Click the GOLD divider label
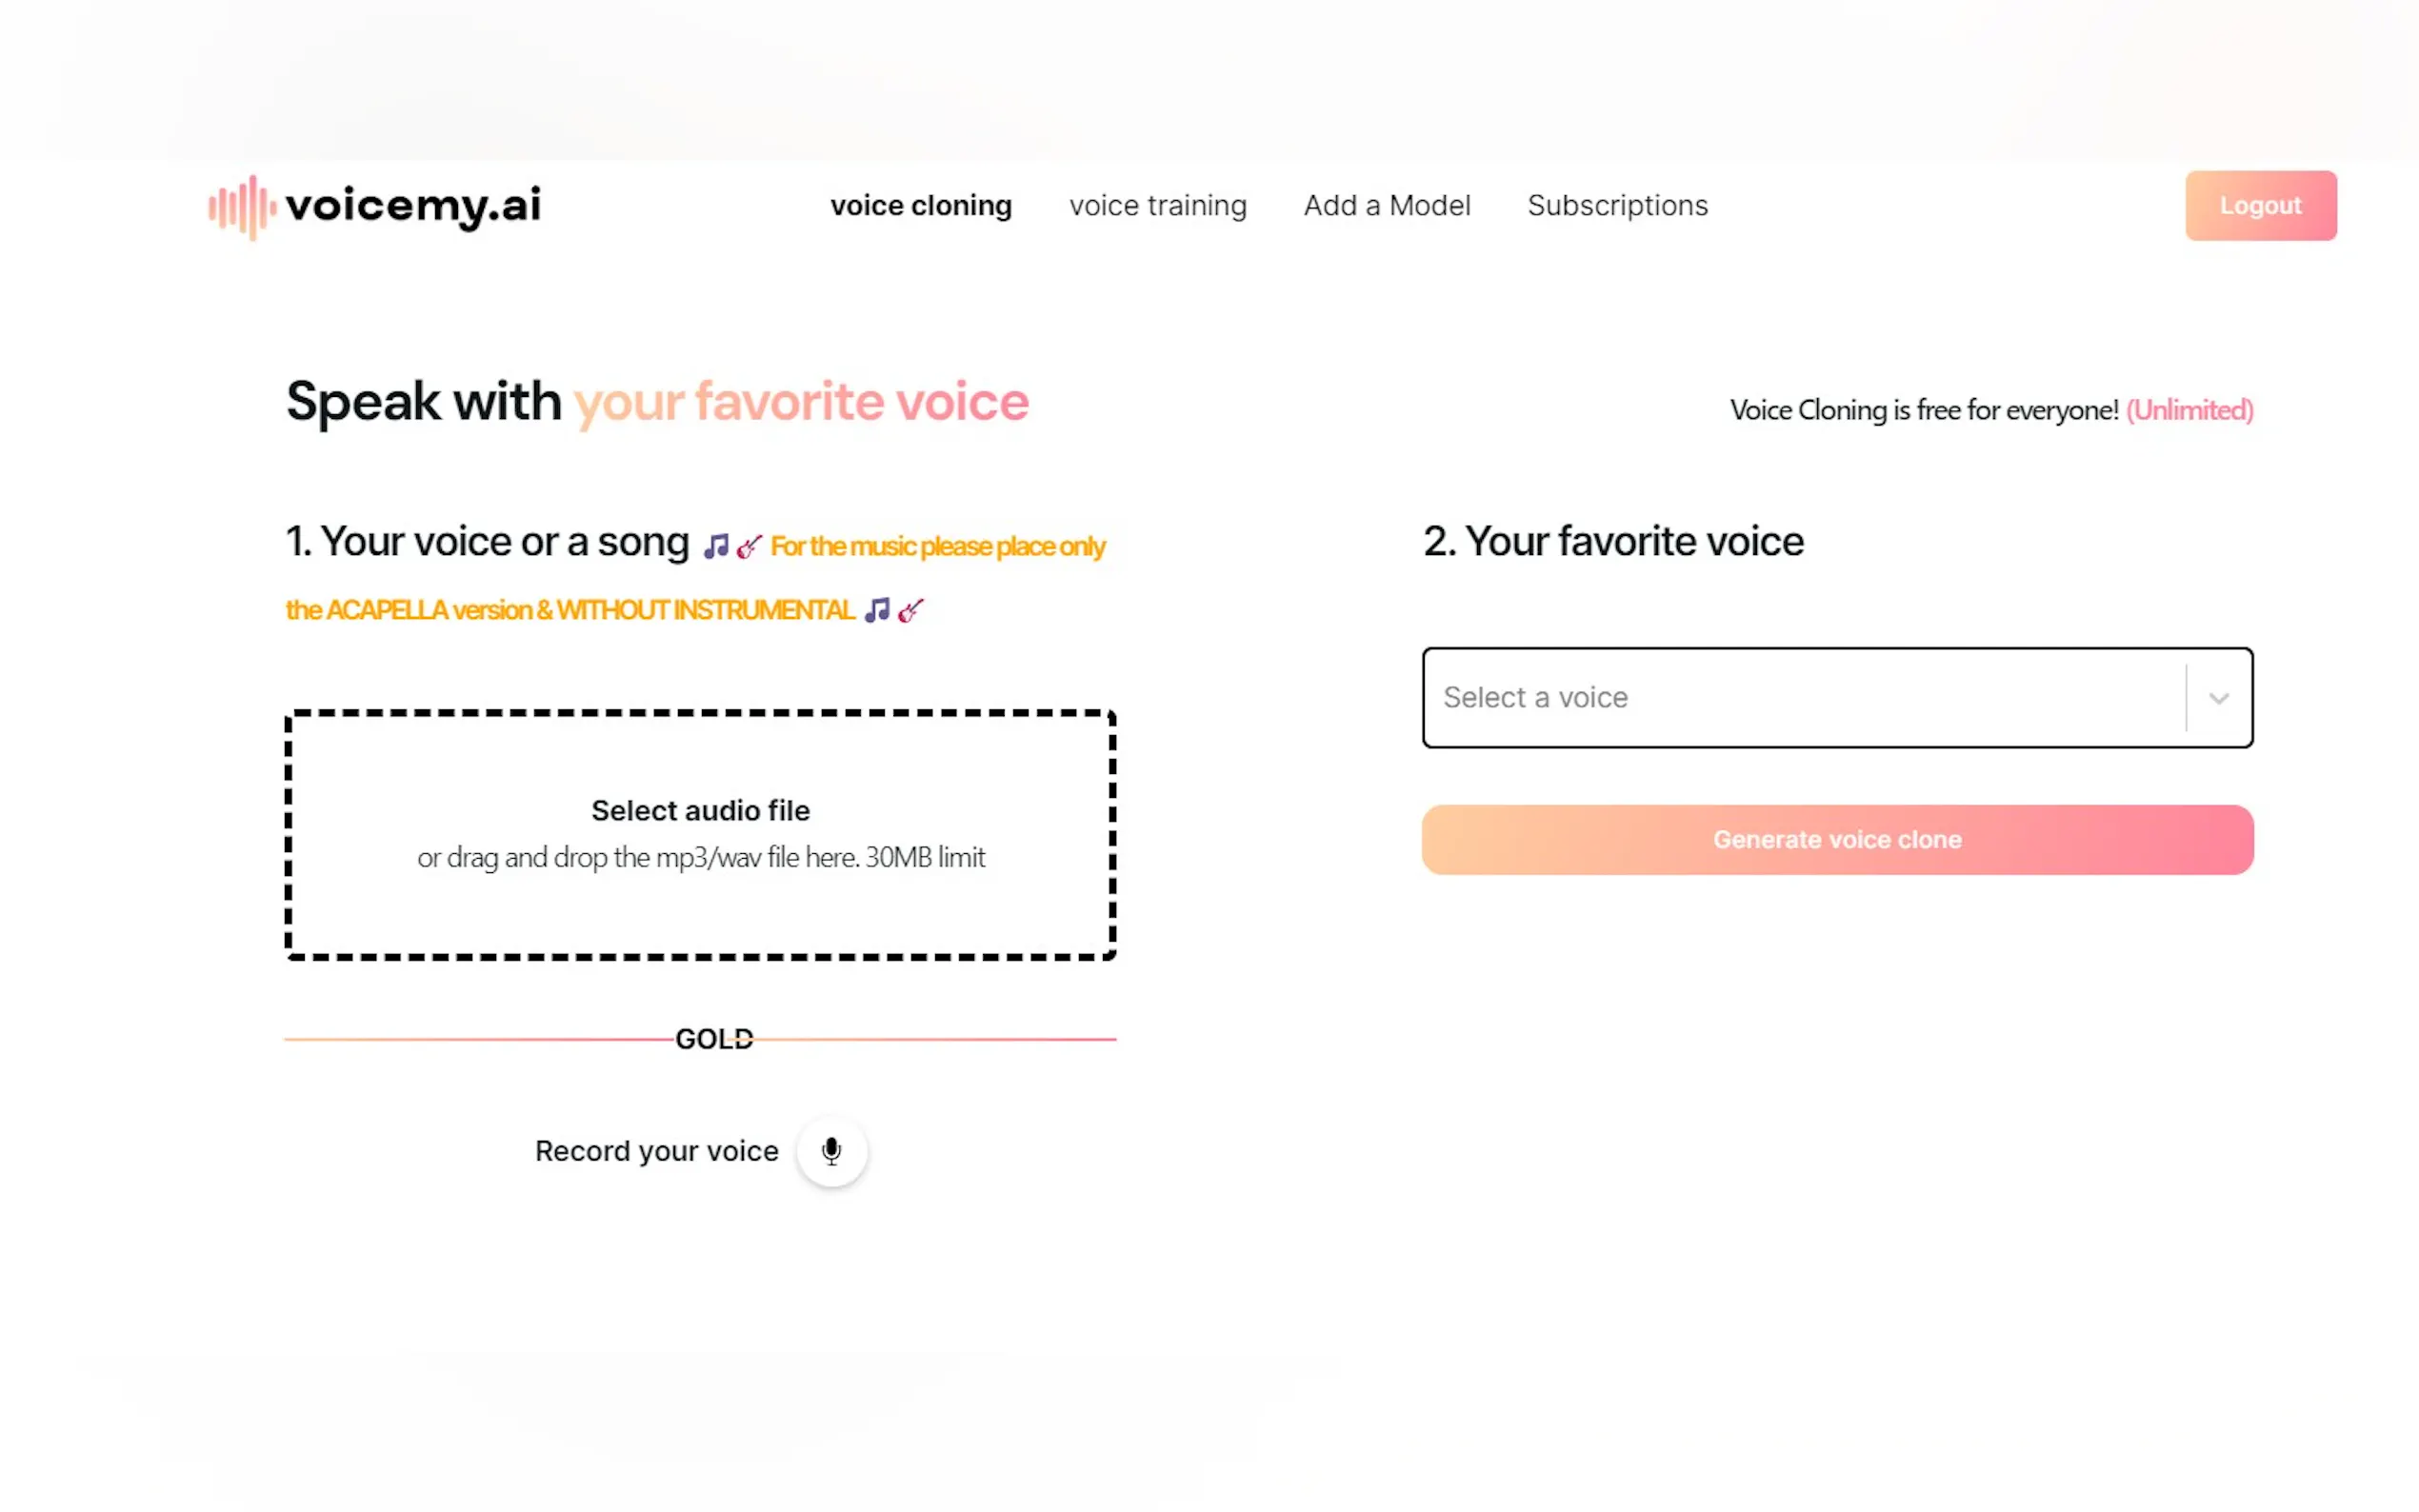2419x1512 pixels. pos(714,1039)
